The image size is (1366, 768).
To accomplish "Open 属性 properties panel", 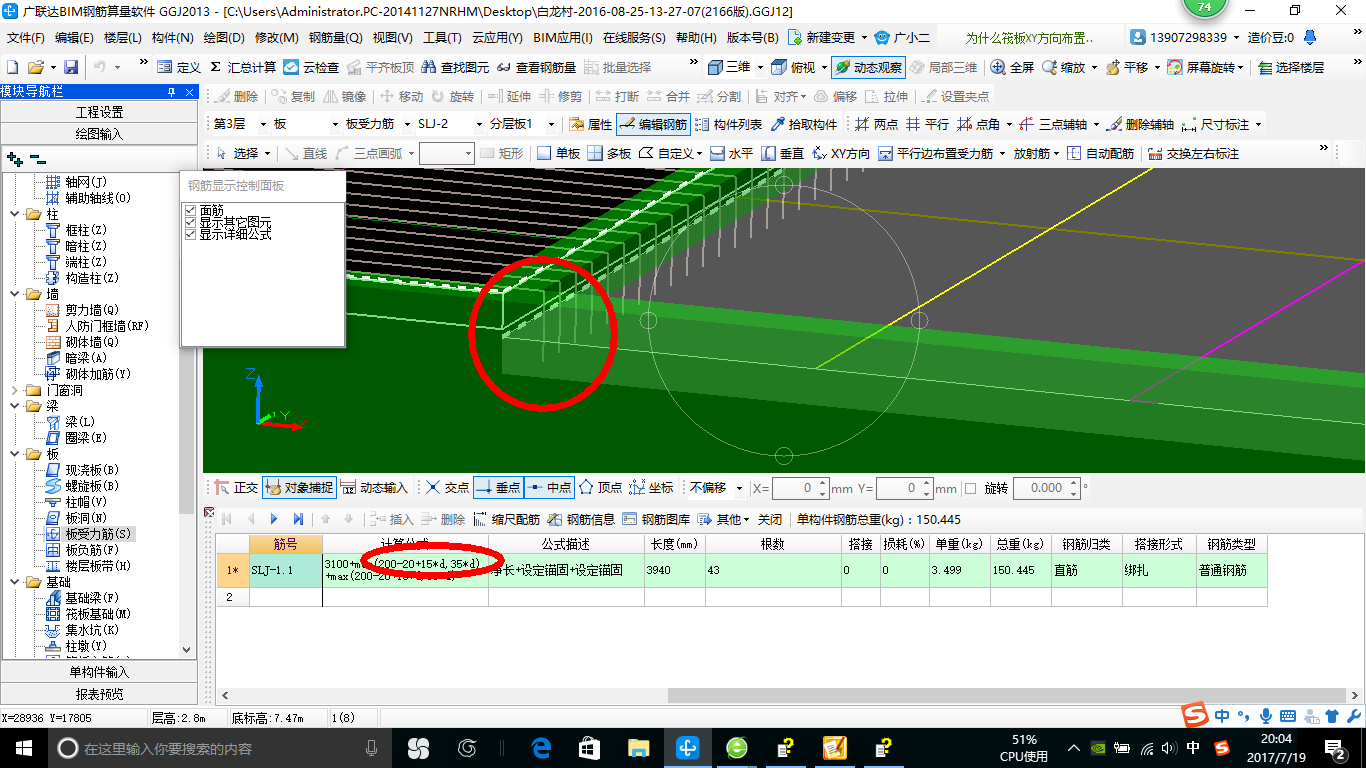I will [590, 124].
